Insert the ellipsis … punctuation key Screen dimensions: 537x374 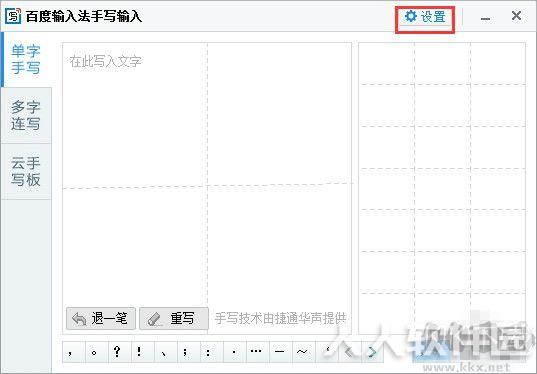pyautogui.click(x=257, y=352)
